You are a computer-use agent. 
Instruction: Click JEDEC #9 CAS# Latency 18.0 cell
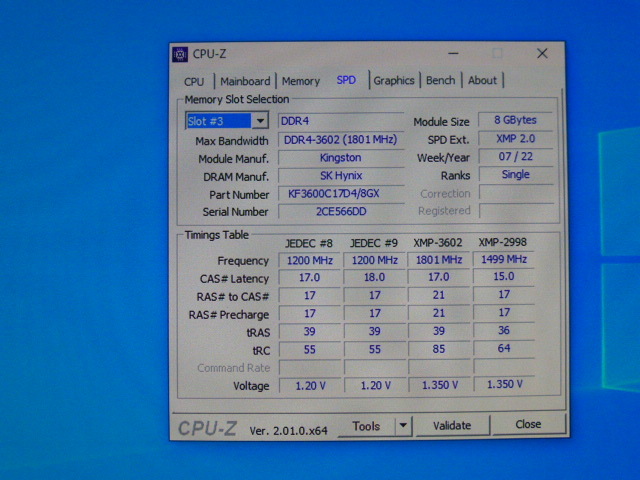click(x=374, y=278)
